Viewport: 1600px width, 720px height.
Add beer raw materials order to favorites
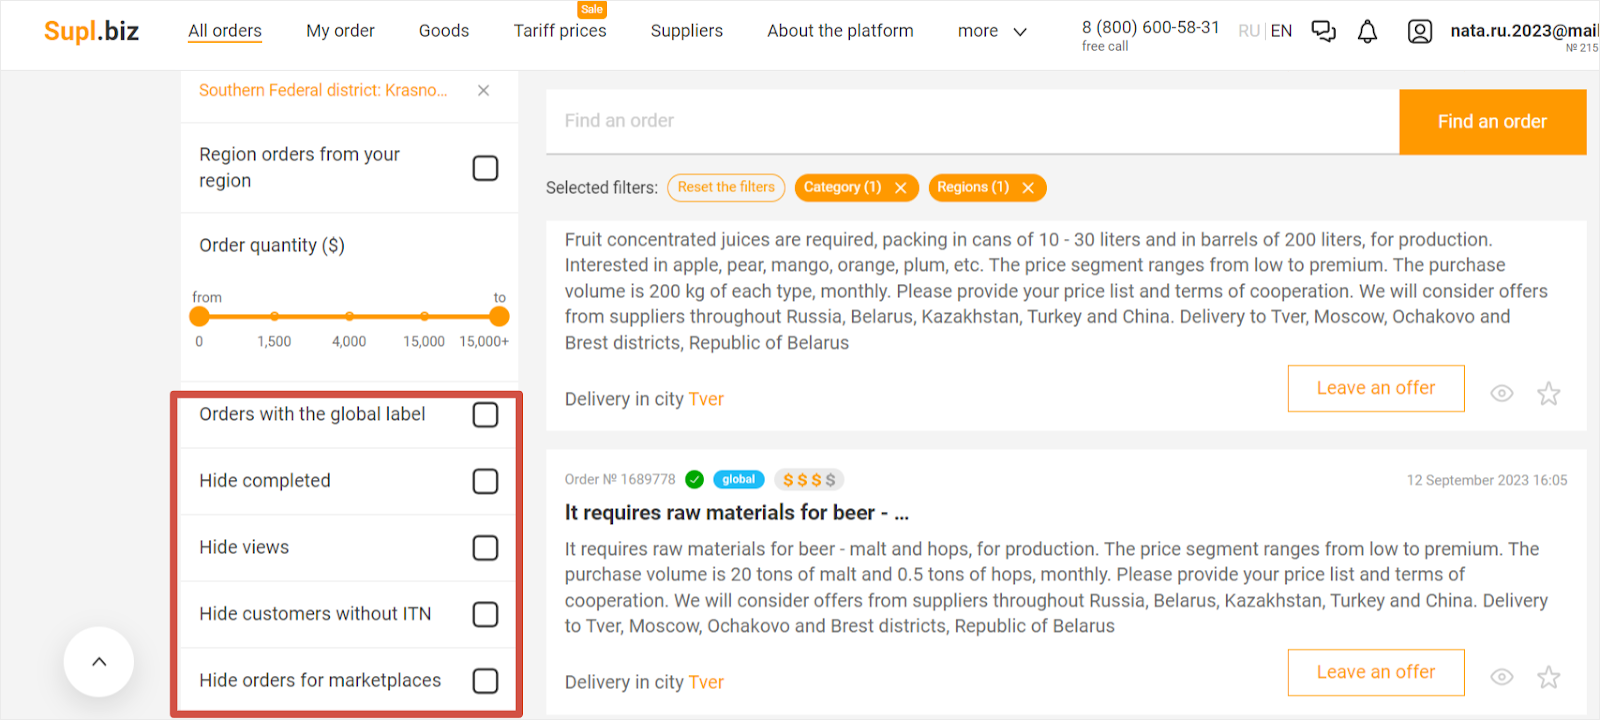tap(1548, 678)
